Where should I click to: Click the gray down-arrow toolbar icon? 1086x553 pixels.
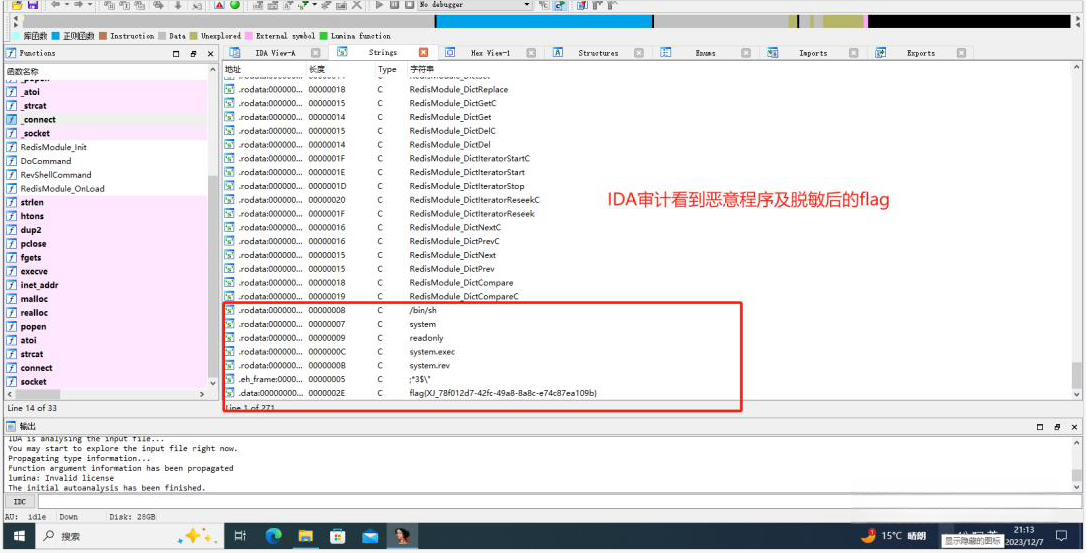(x=177, y=5)
